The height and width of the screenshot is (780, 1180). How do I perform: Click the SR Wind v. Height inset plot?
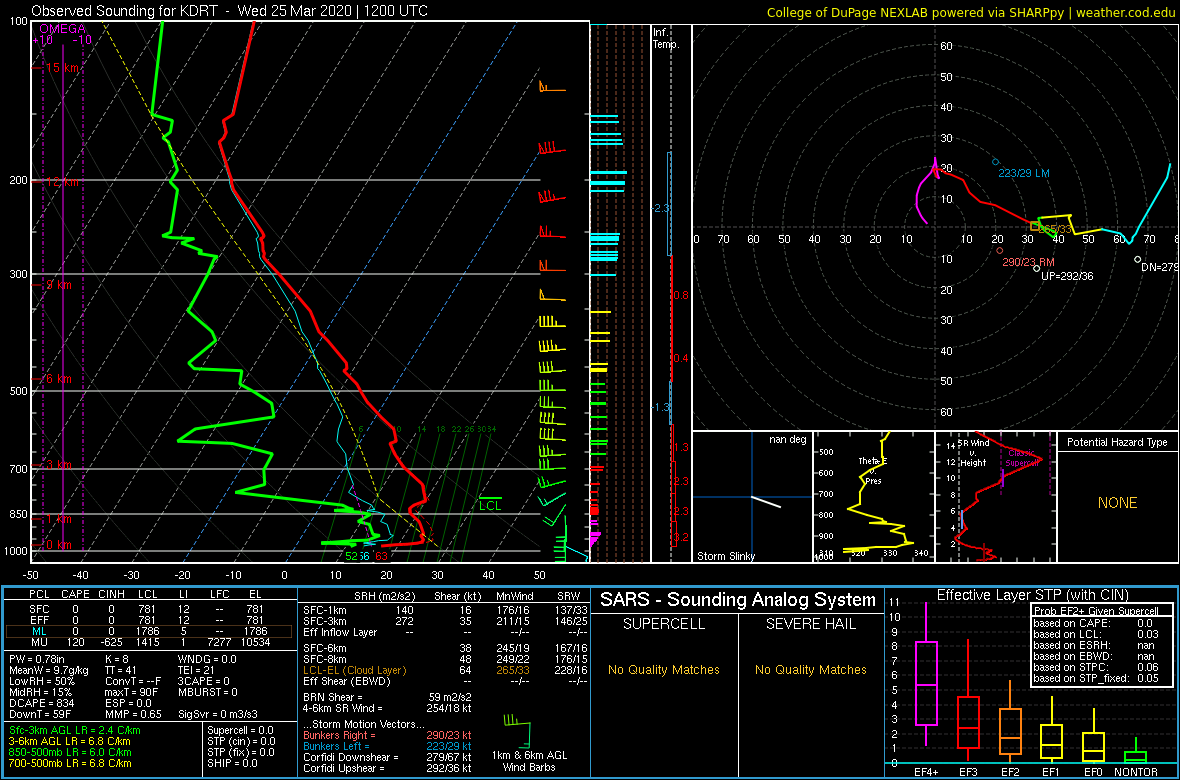point(994,497)
